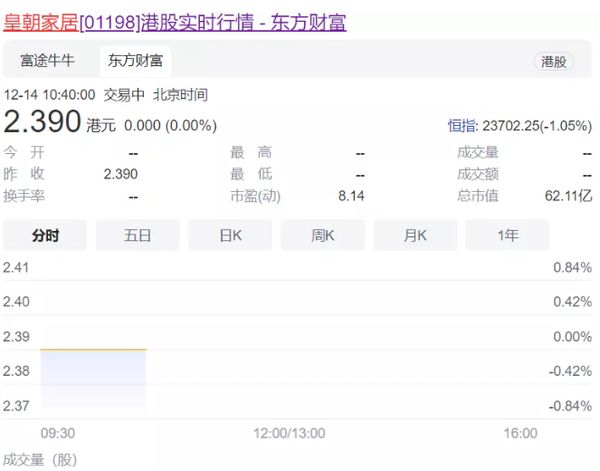Switch chart to 五日 view
This screenshot has width=600, height=471.
point(138,236)
